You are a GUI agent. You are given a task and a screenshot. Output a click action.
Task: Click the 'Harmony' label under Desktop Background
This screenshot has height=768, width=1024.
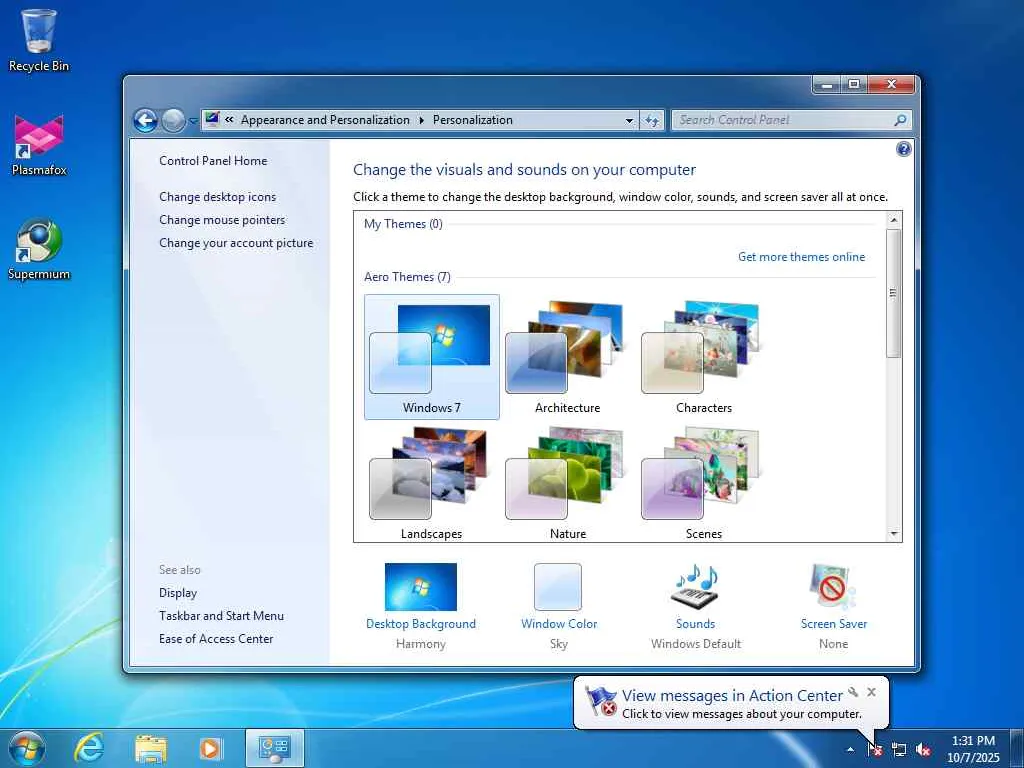(421, 644)
